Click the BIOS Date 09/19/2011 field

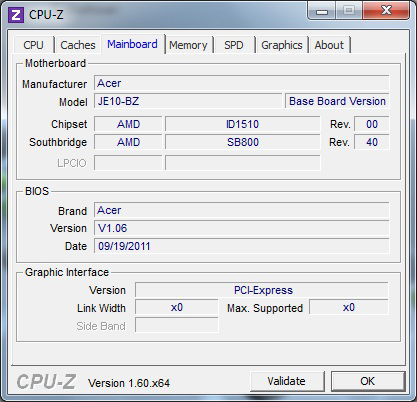[242, 246]
